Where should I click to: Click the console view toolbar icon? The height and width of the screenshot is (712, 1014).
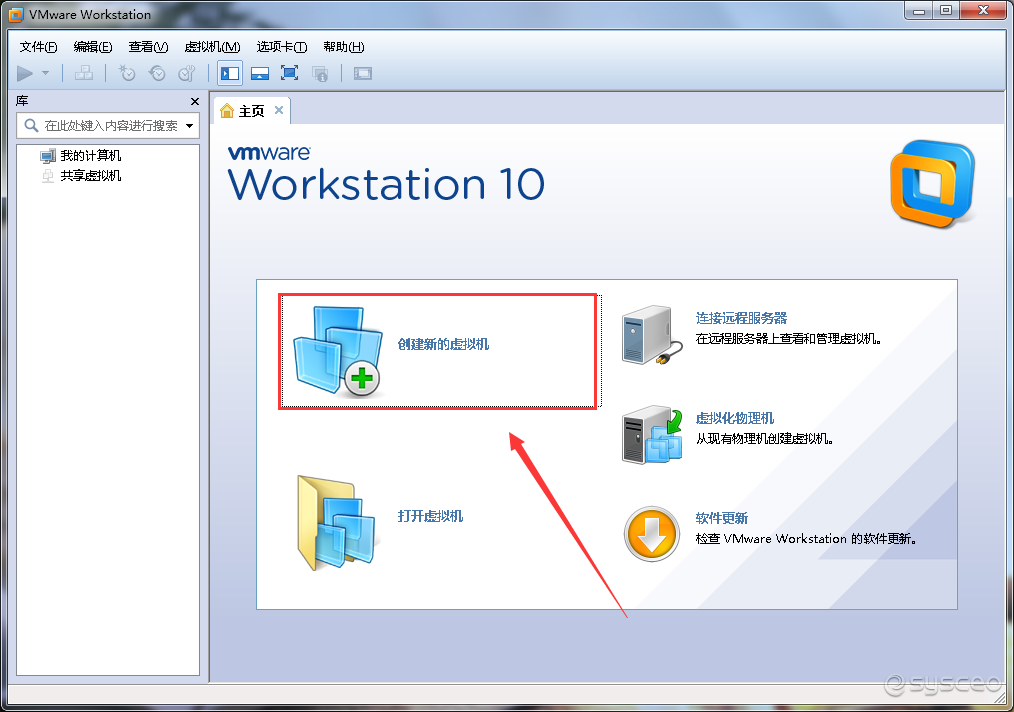pos(363,74)
